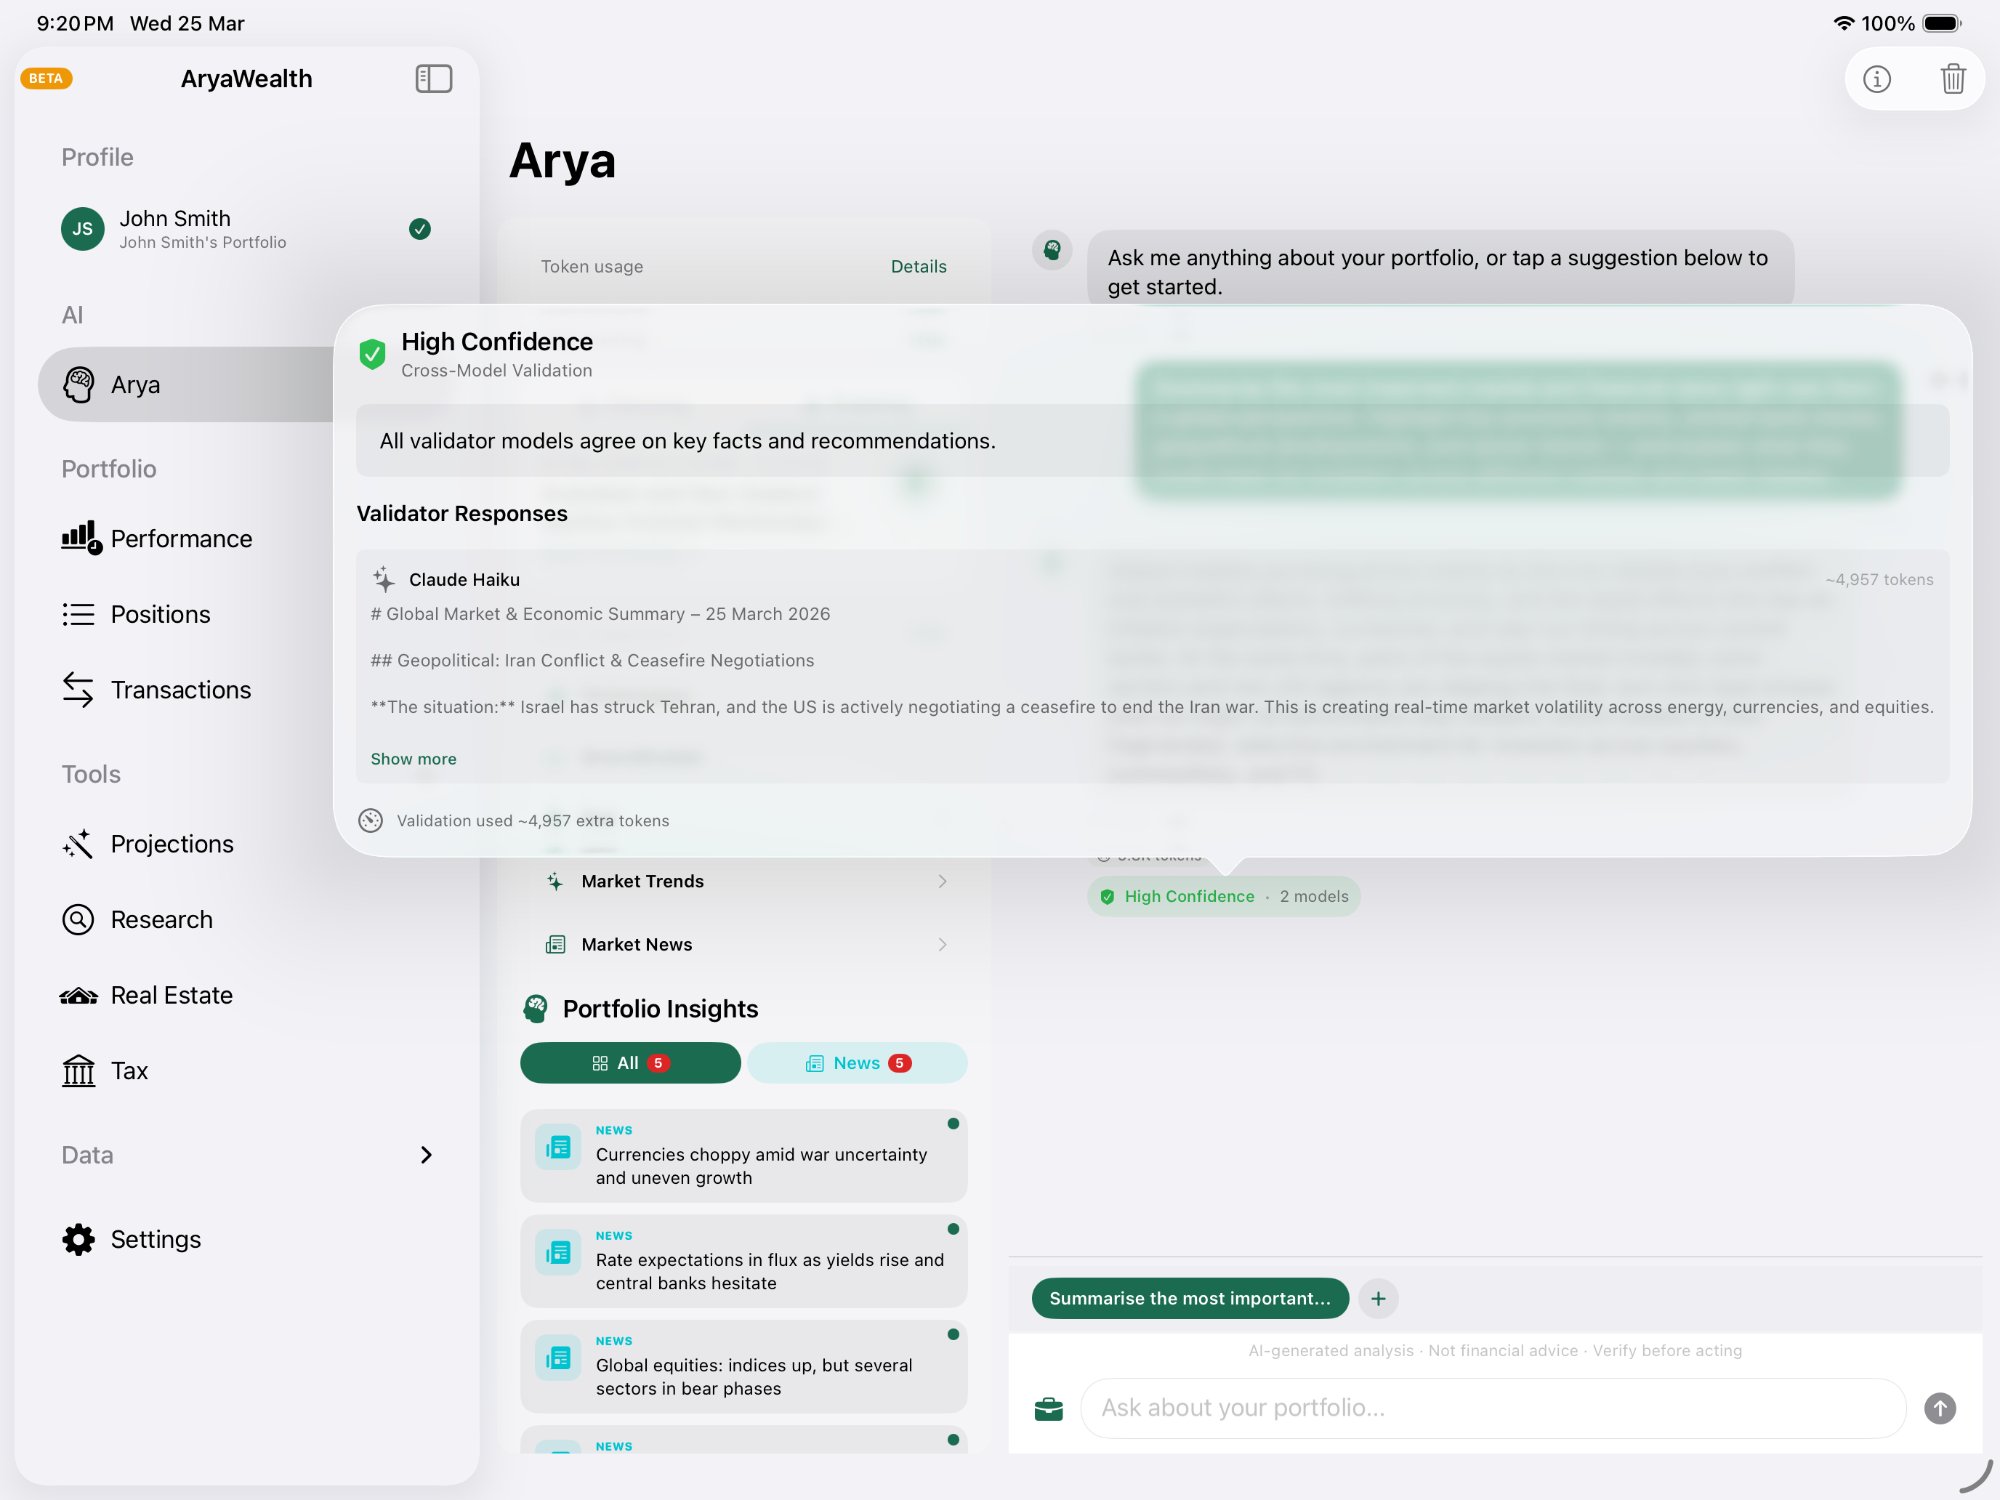Open Real Estate tool
Viewport: 2000px width, 1500px height.
[x=171, y=995]
